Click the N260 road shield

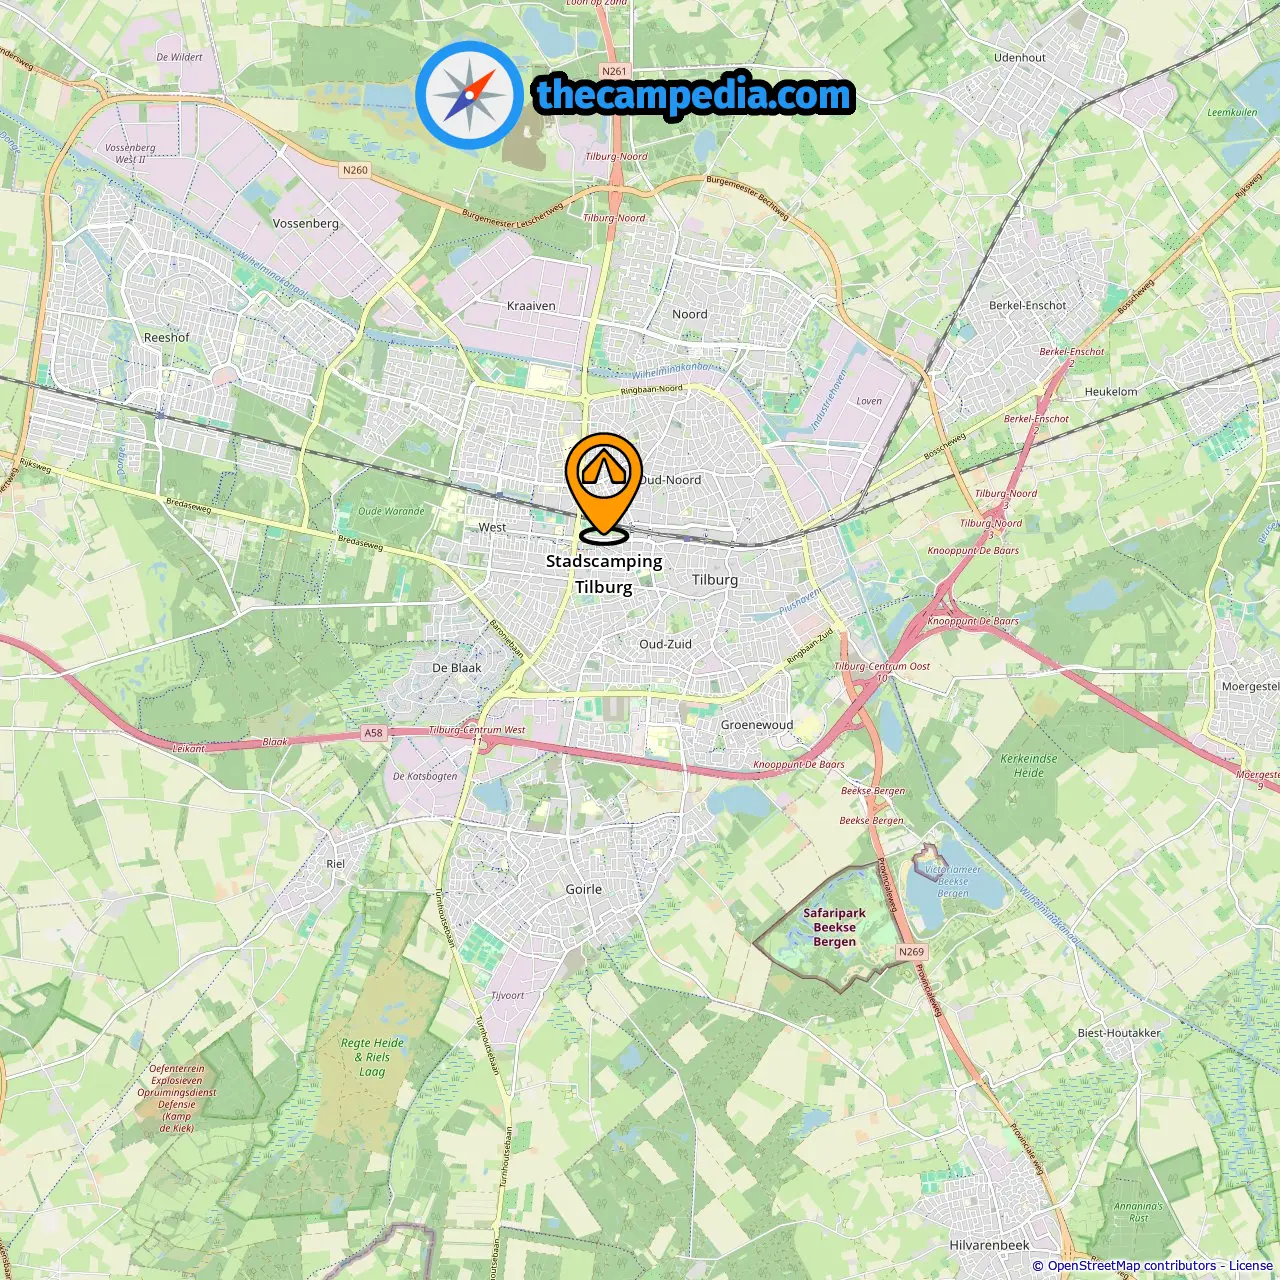[355, 170]
